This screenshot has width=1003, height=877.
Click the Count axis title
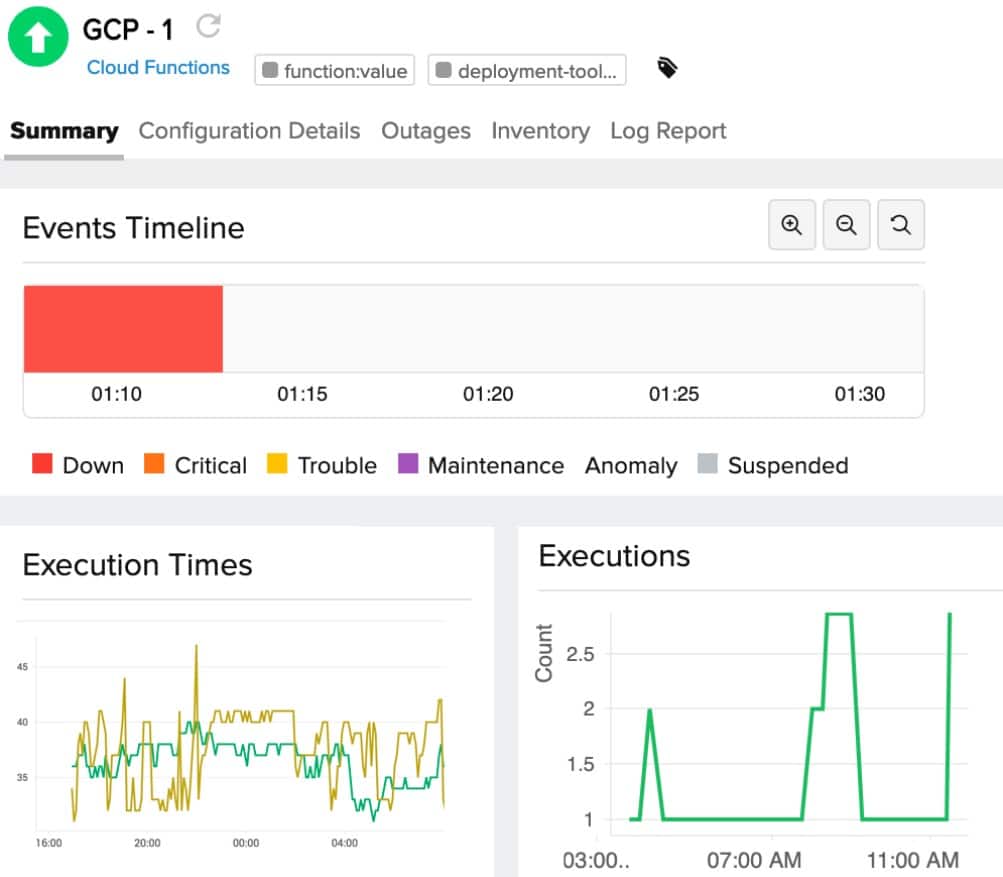click(x=544, y=653)
